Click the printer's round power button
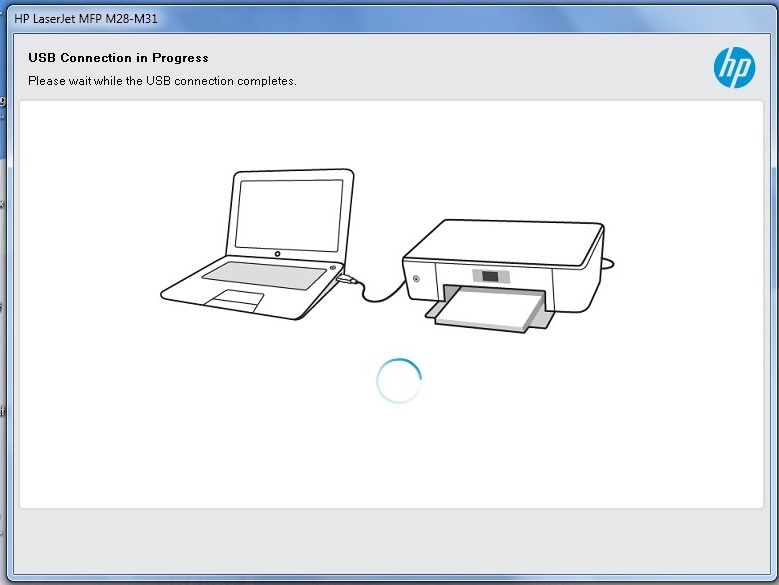Image resolution: width=779 pixels, height=585 pixels. point(415,279)
